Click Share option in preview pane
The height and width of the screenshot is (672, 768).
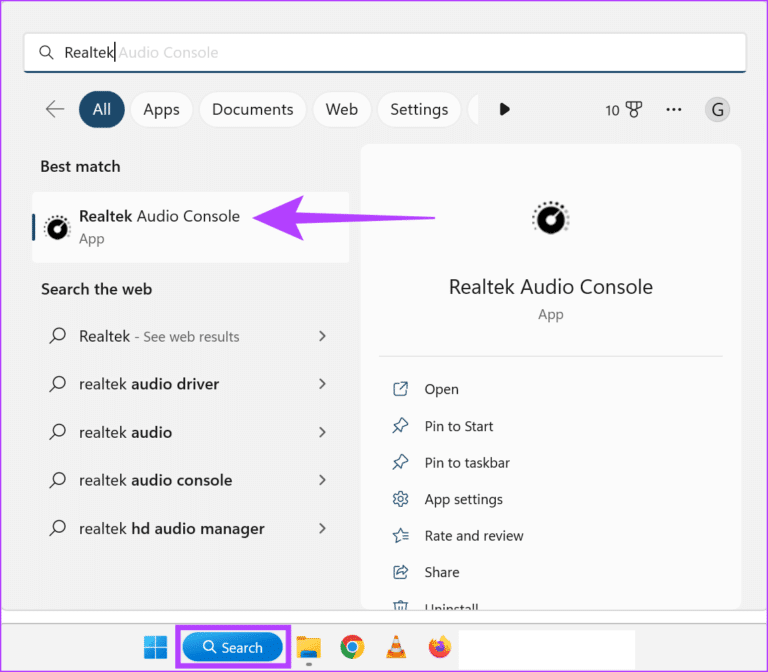coord(442,572)
